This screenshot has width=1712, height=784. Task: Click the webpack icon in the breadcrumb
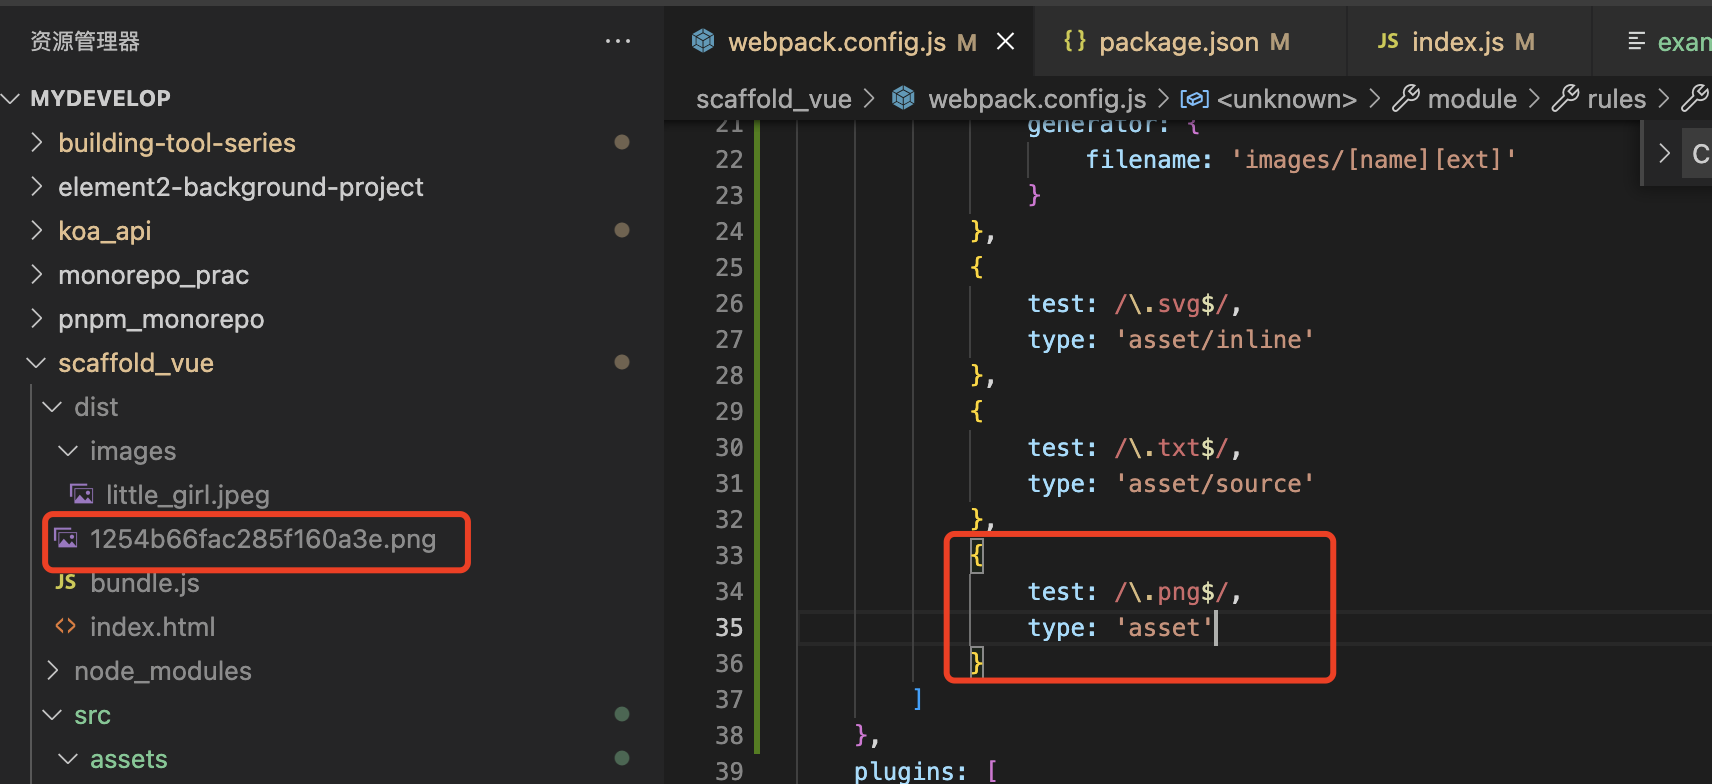point(903,98)
